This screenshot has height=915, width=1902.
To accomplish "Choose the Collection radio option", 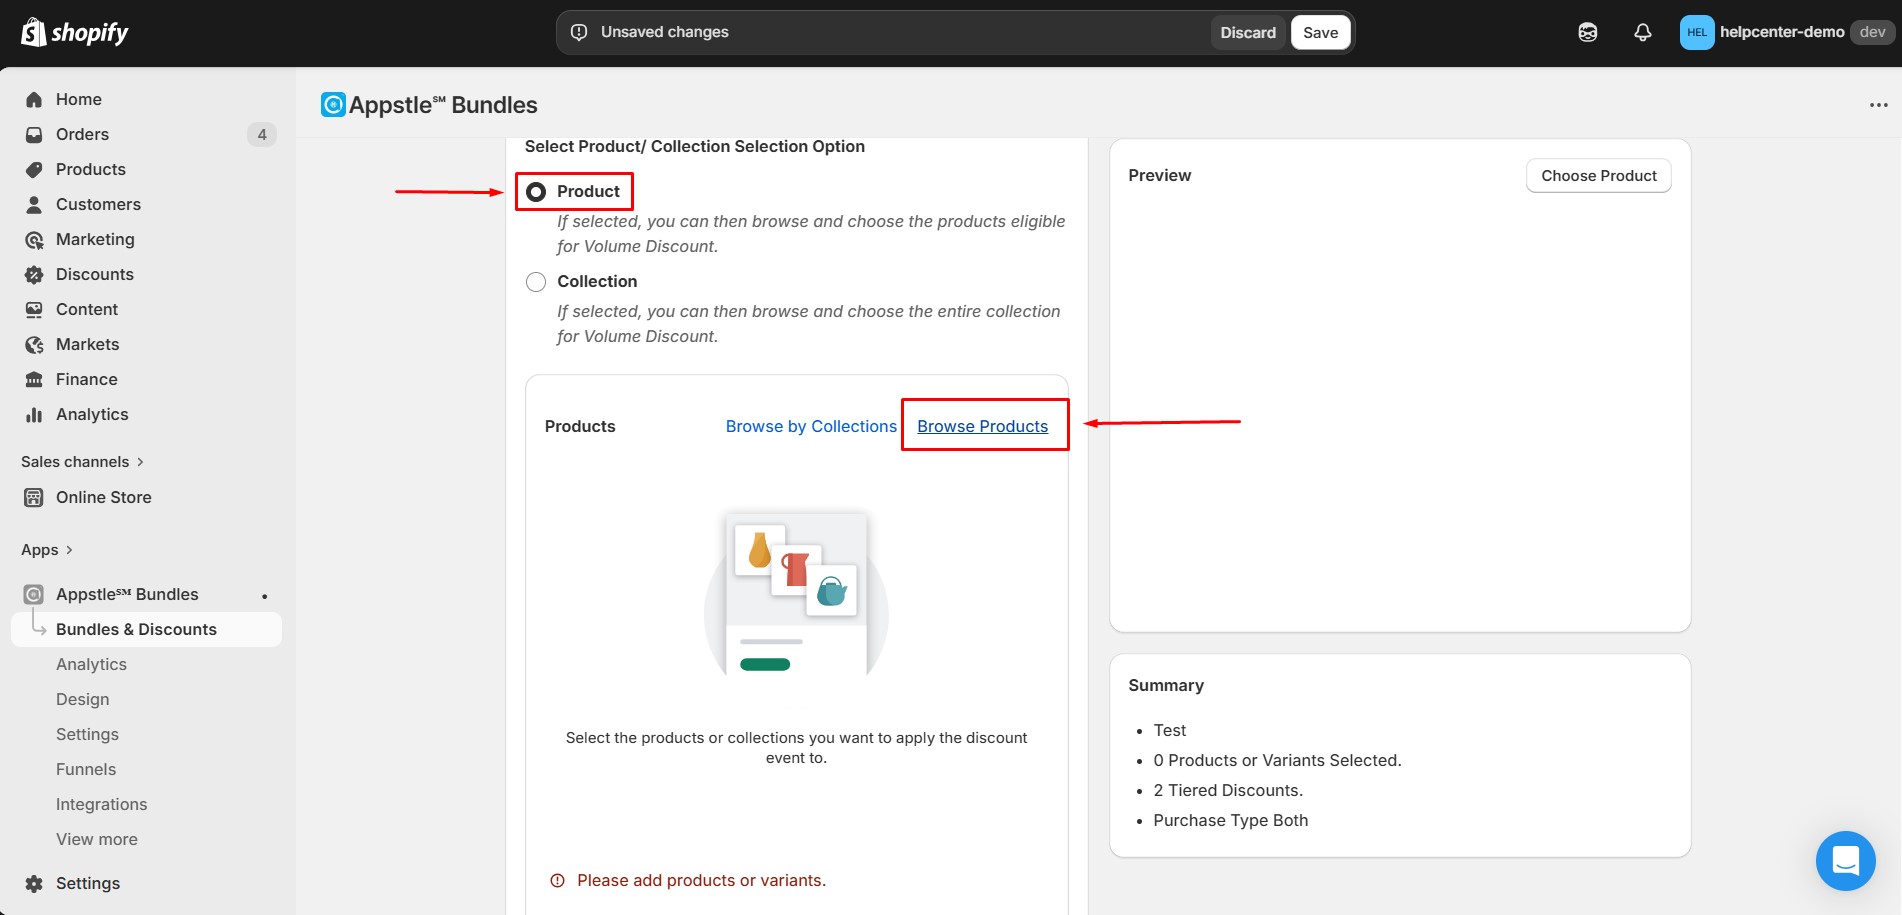I will click(536, 281).
